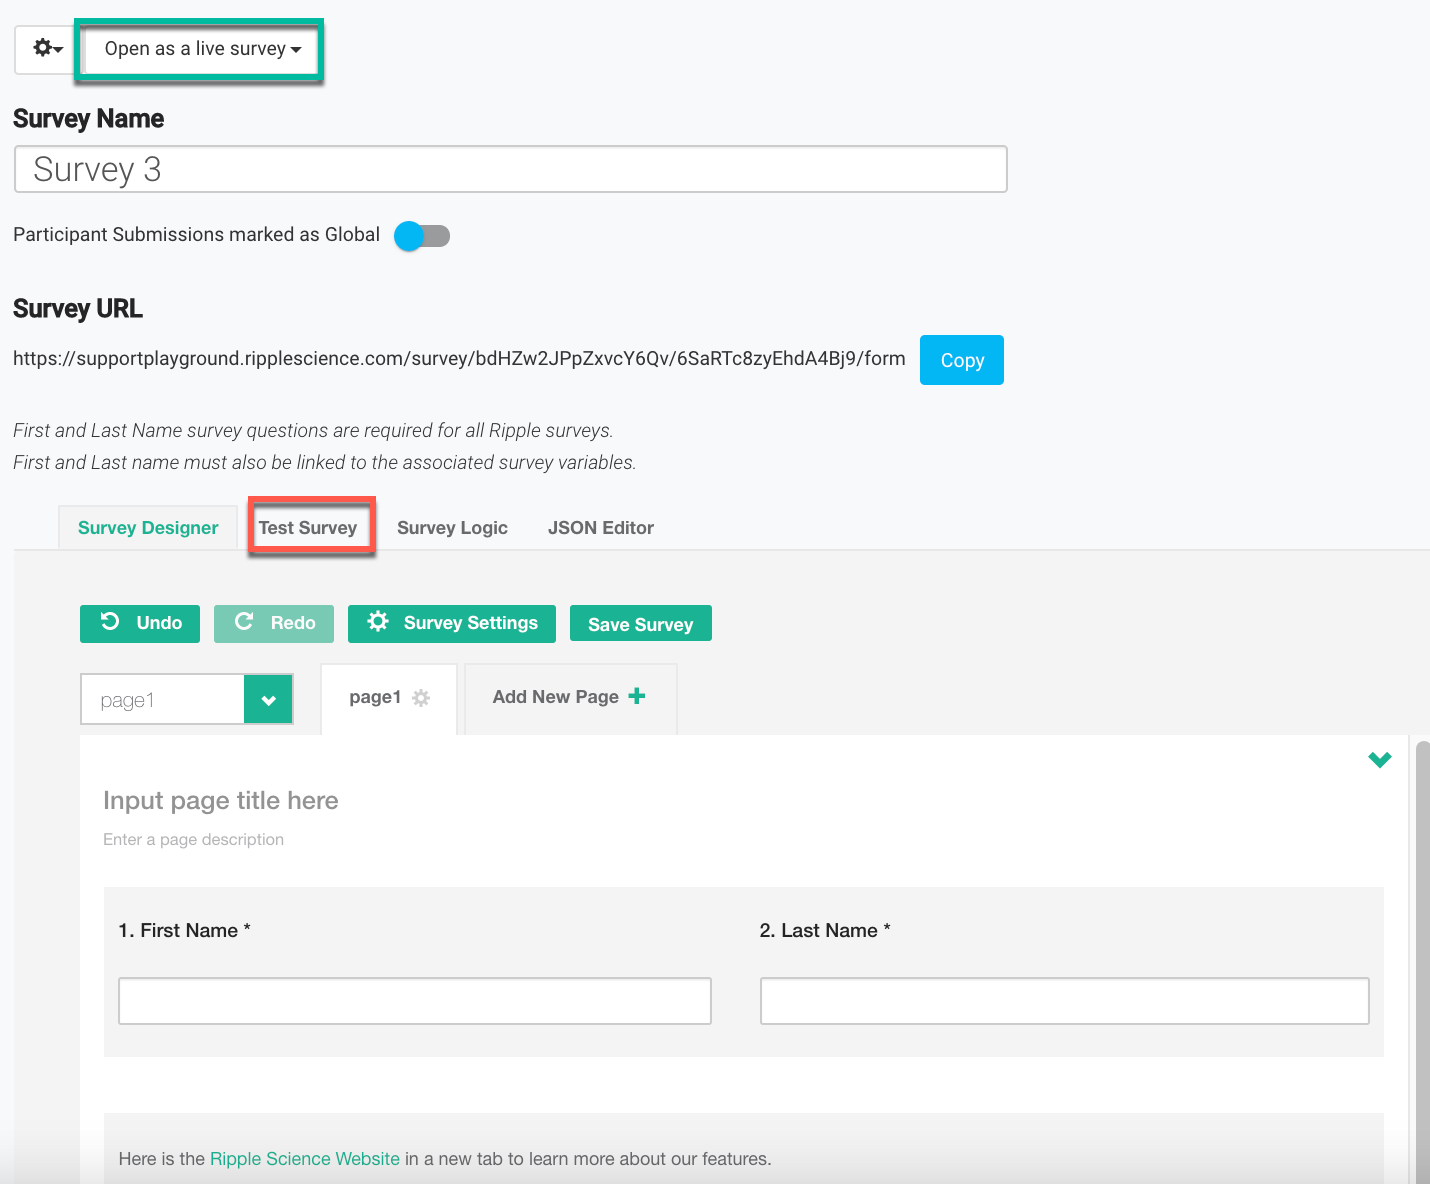Click into the Last Name input box
This screenshot has width=1430, height=1184.
1064,1001
